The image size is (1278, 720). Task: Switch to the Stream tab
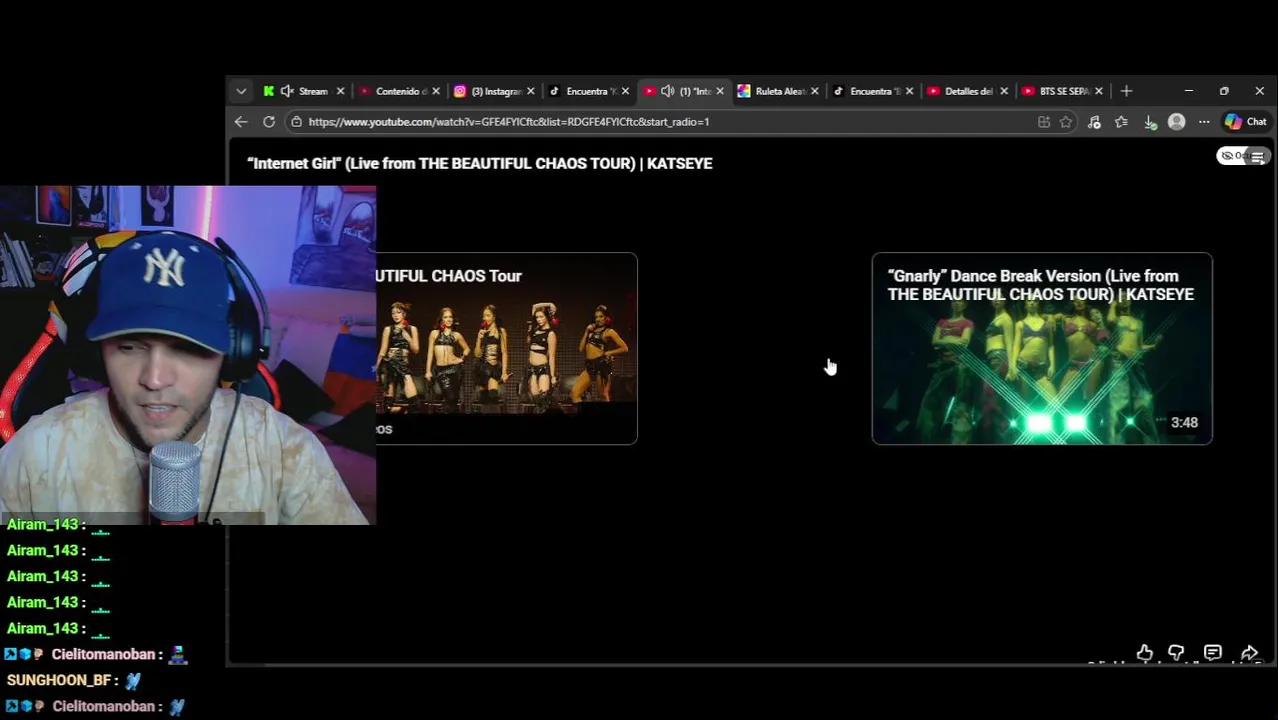pyautogui.click(x=313, y=91)
